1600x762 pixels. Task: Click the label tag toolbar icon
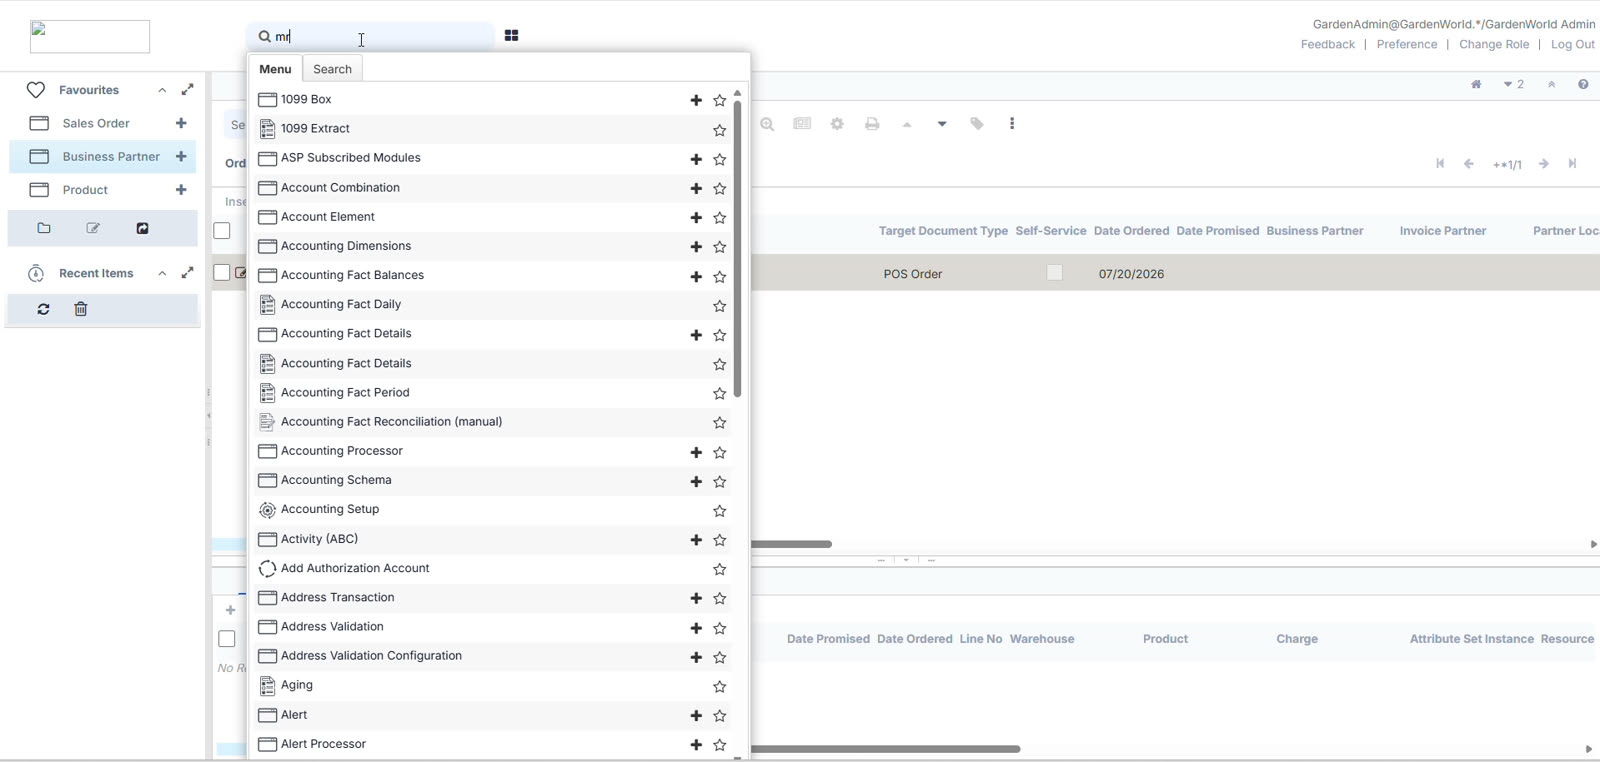[x=977, y=124]
